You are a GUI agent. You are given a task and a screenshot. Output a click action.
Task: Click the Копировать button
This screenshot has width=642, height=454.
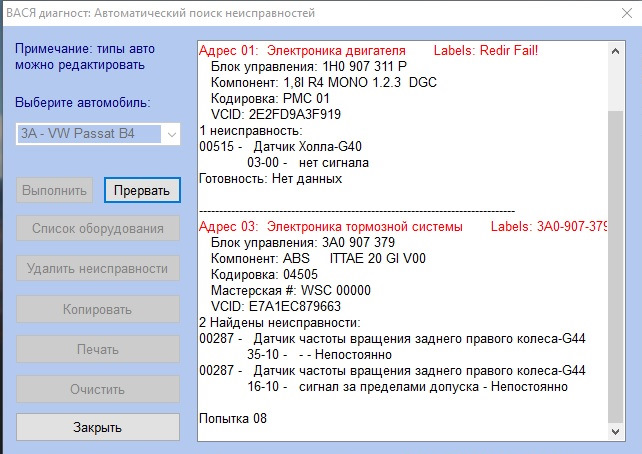click(98, 309)
